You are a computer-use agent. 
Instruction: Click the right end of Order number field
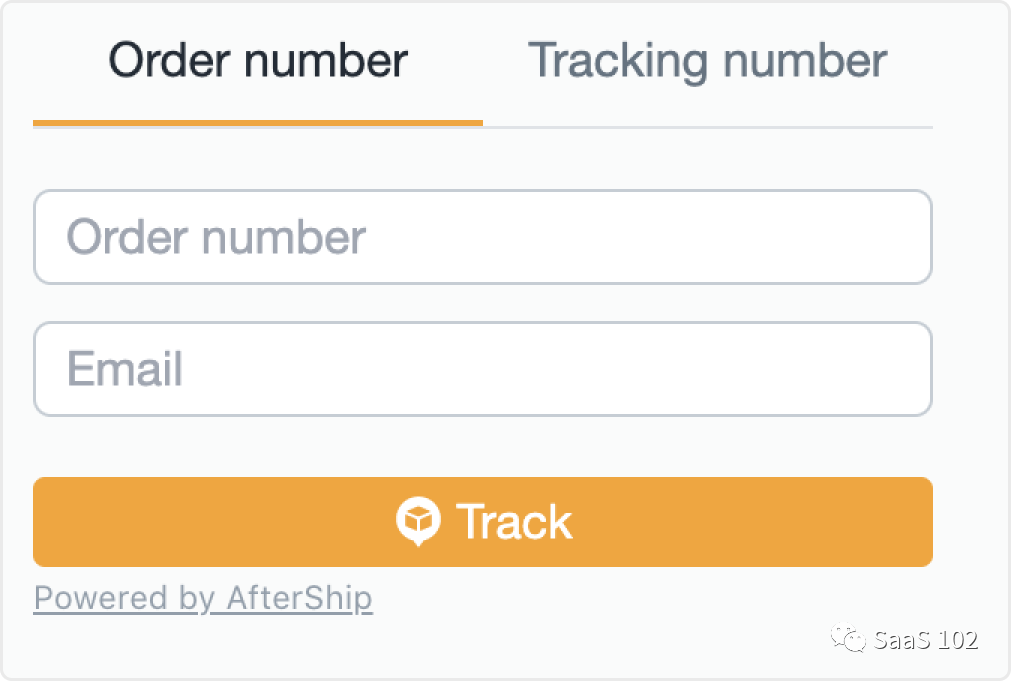click(x=900, y=237)
